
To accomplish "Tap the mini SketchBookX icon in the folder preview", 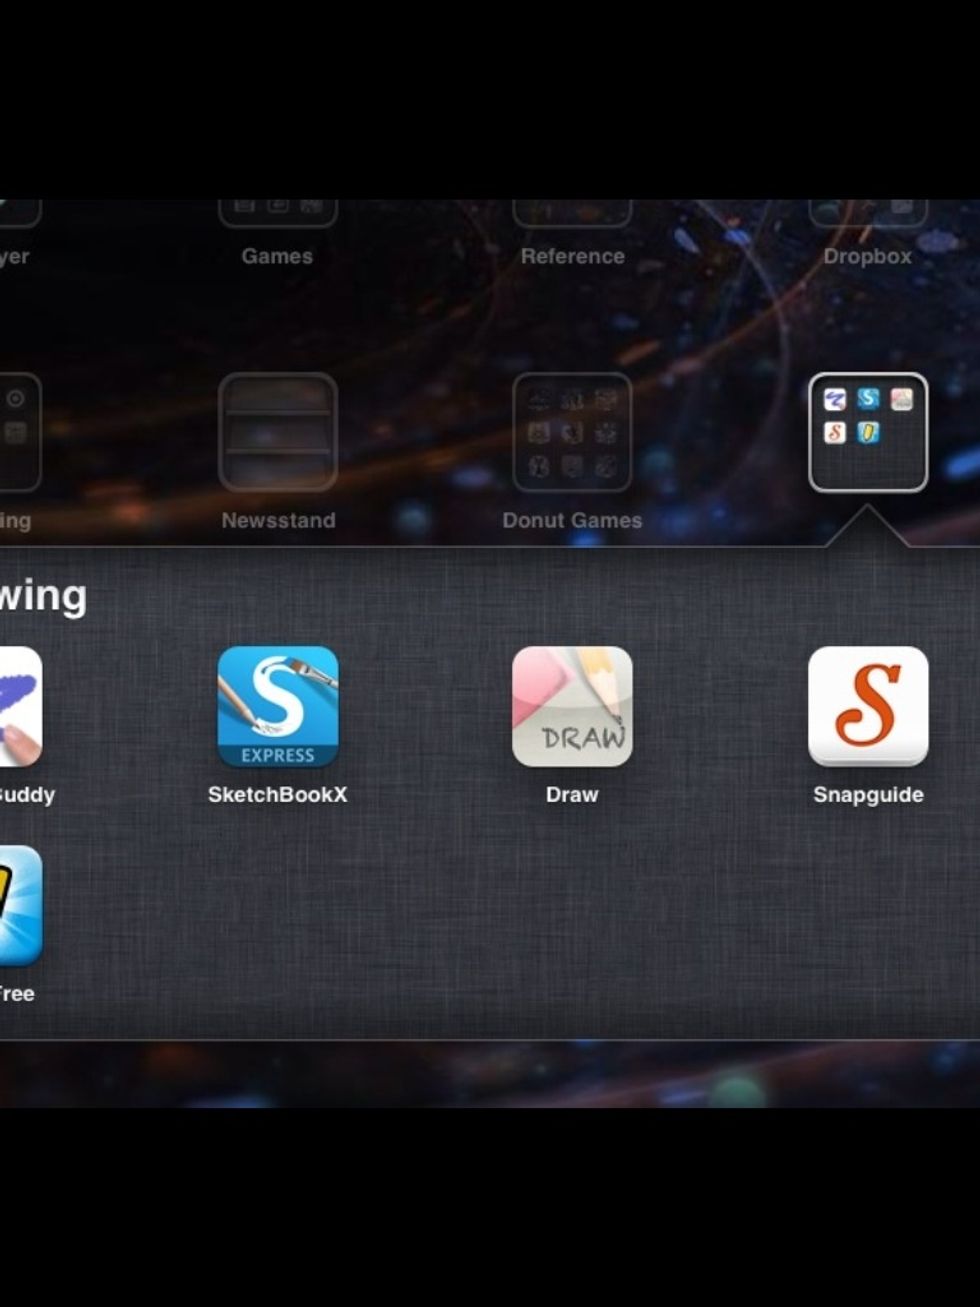I will click(x=868, y=399).
